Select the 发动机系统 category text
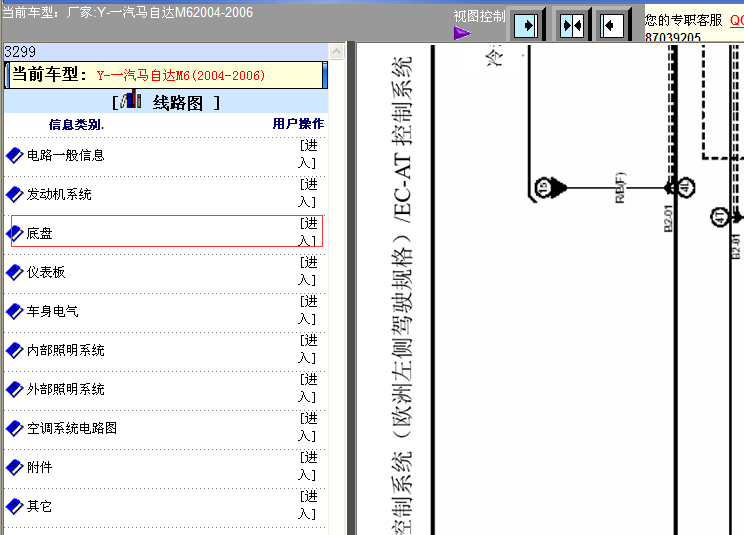Image resolution: width=744 pixels, height=535 pixels. [59, 194]
